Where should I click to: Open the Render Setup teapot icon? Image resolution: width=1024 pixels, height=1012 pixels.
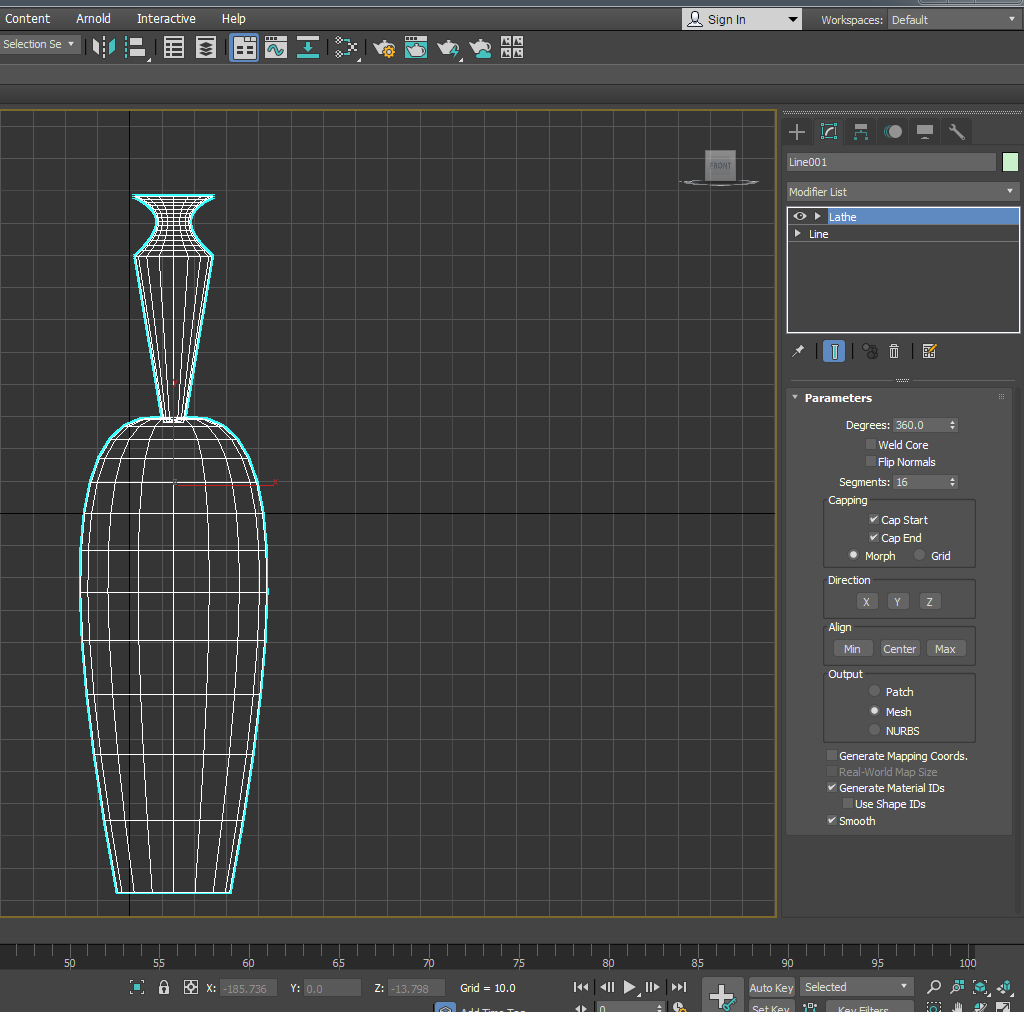(x=384, y=47)
